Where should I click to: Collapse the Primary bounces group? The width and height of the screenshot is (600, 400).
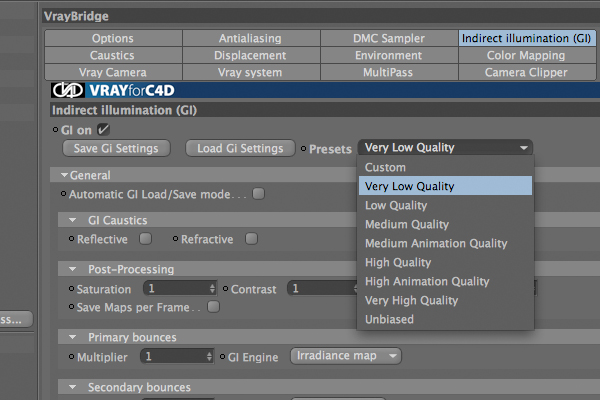72,337
